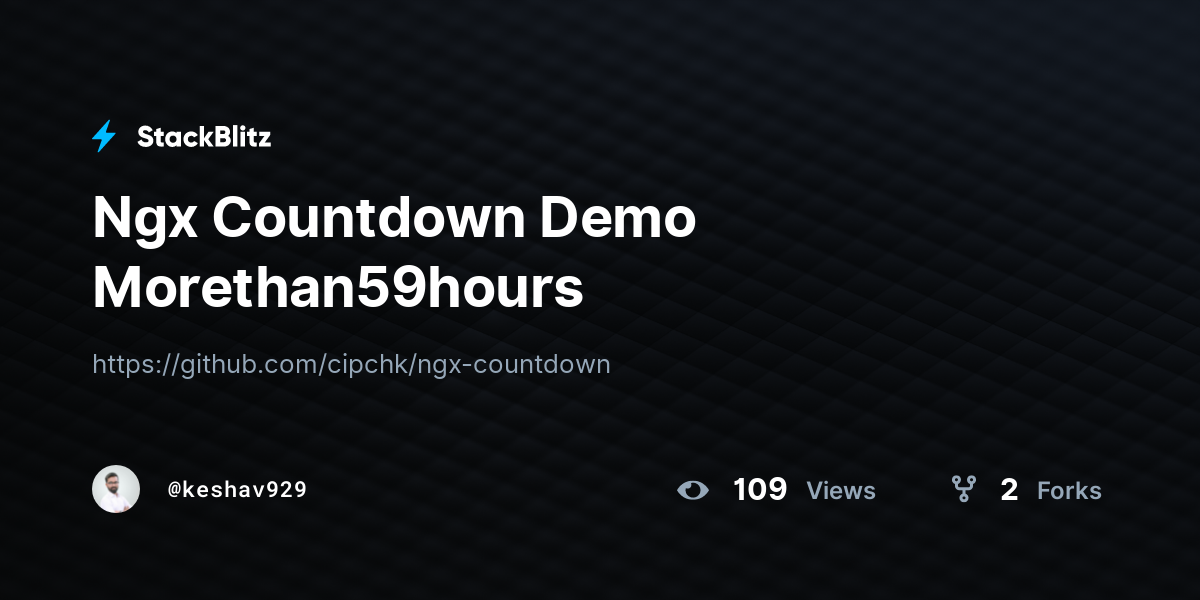
Task: Click the Views label
Action: [x=841, y=491]
